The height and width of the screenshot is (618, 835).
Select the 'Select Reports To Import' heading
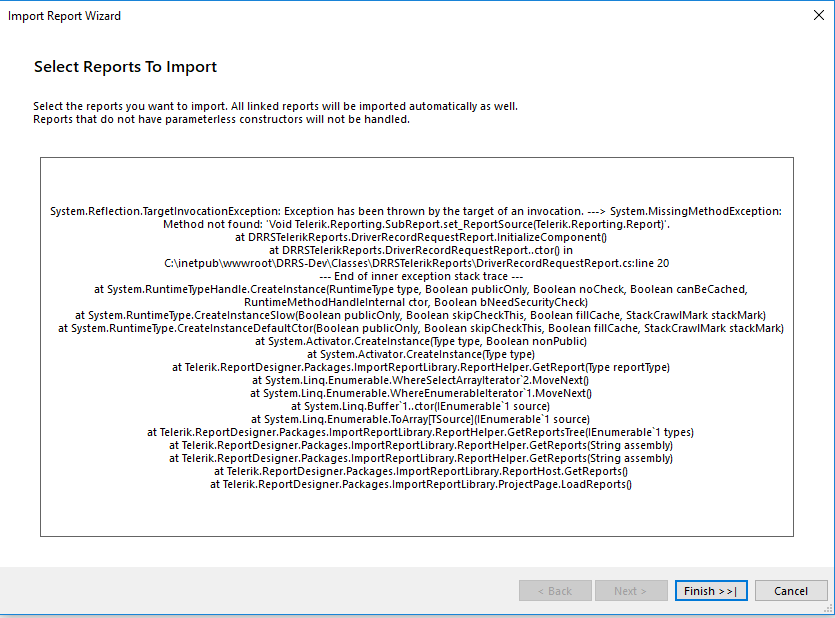[126, 67]
